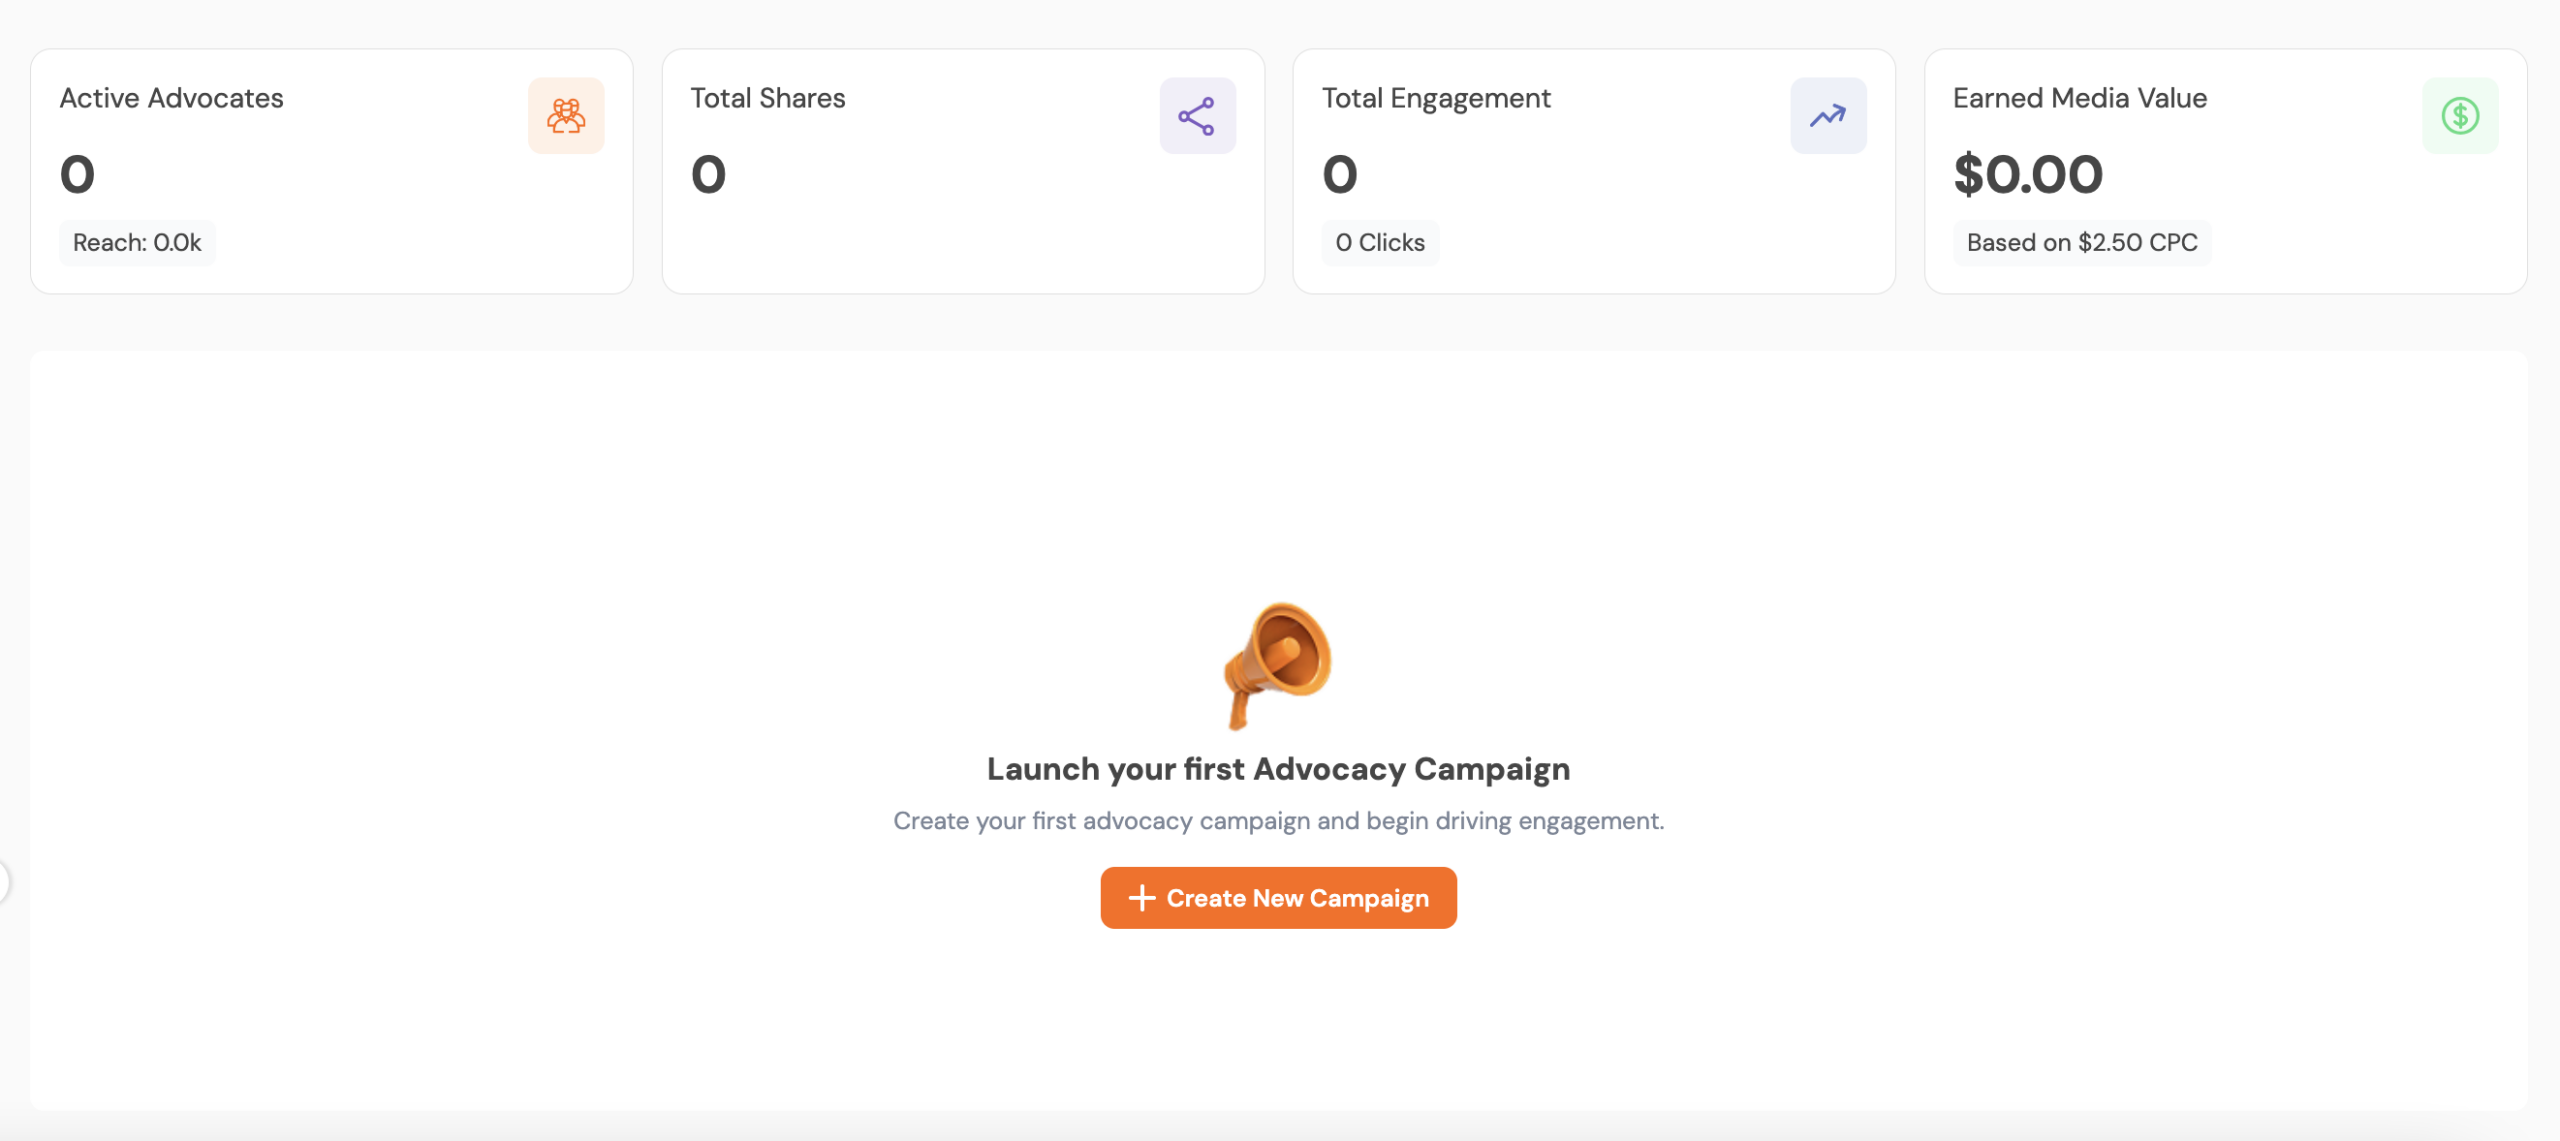The height and width of the screenshot is (1141, 2560).
Task: Click the Active Advocates count value
Action: [77, 174]
